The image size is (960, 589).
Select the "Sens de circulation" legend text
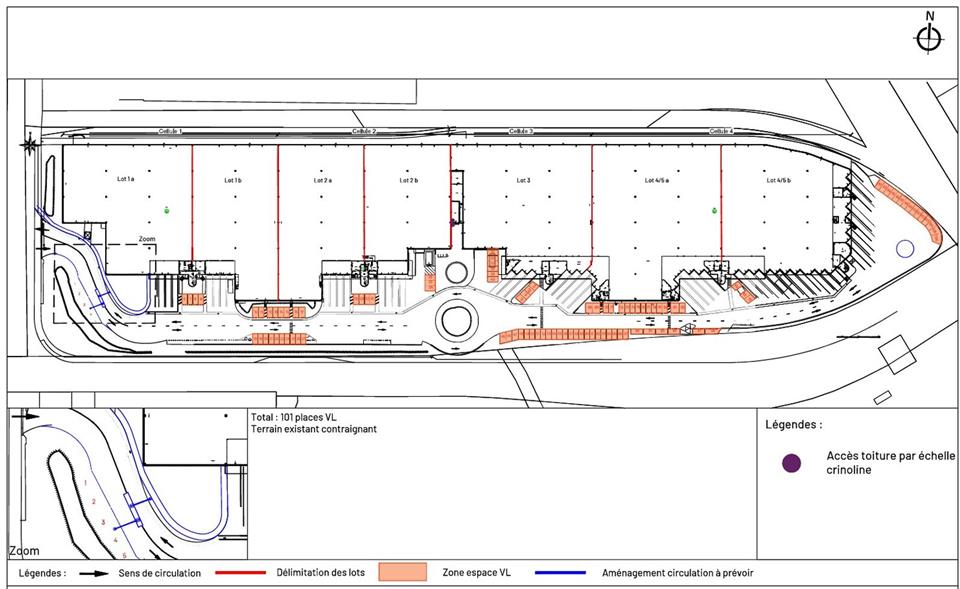pos(159,574)
